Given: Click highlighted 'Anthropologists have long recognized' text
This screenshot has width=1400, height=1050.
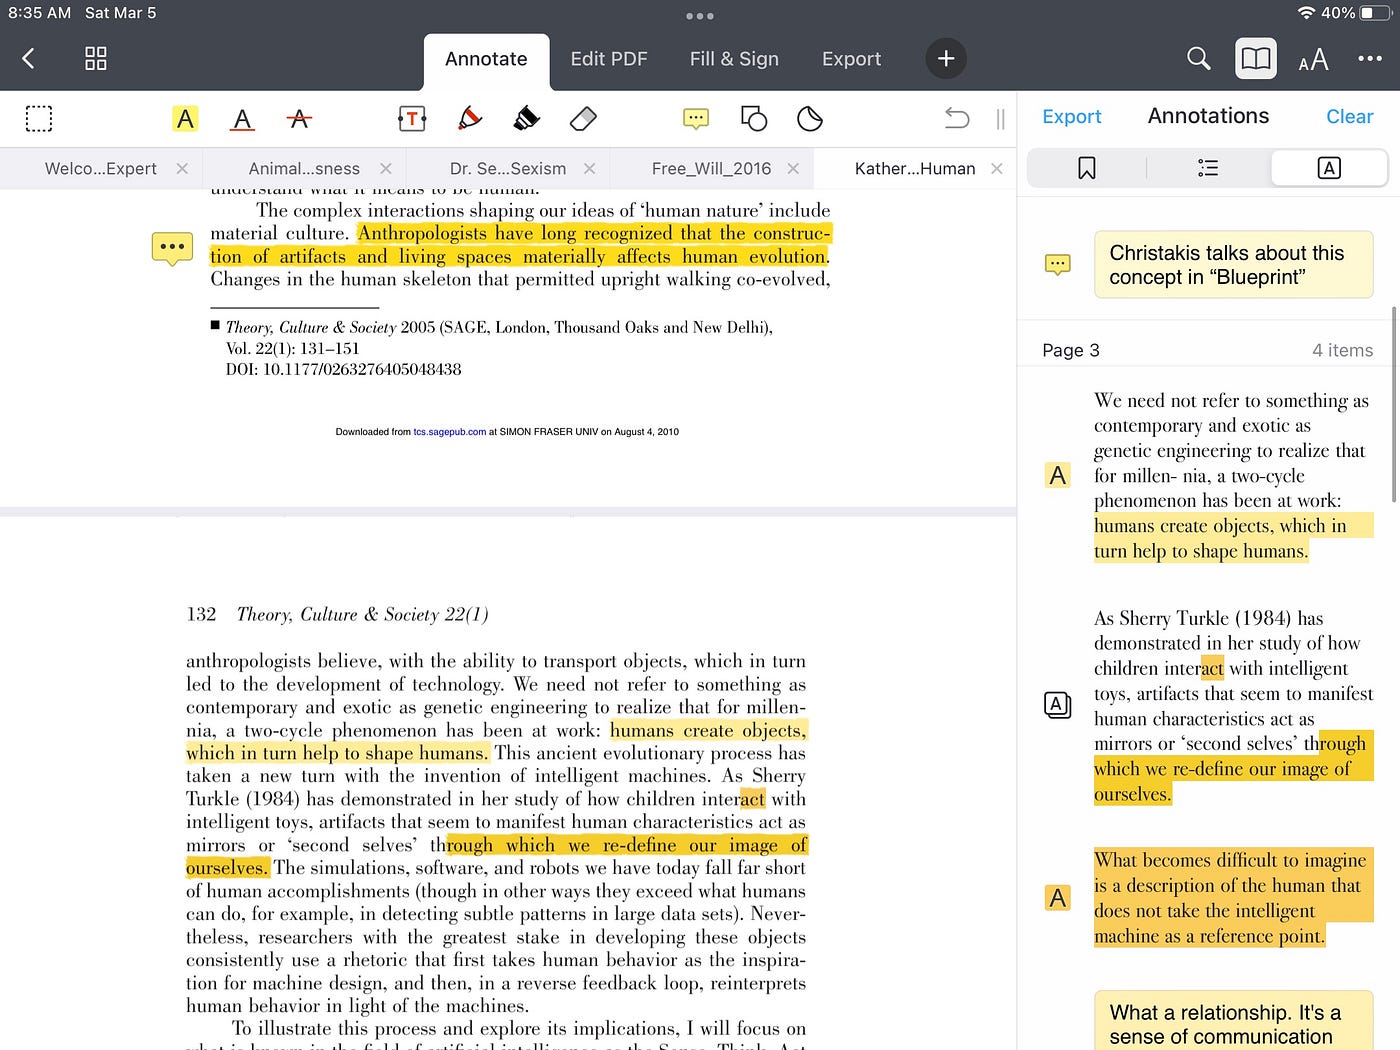Looking at the screenshot, I should tap(520, 245).
